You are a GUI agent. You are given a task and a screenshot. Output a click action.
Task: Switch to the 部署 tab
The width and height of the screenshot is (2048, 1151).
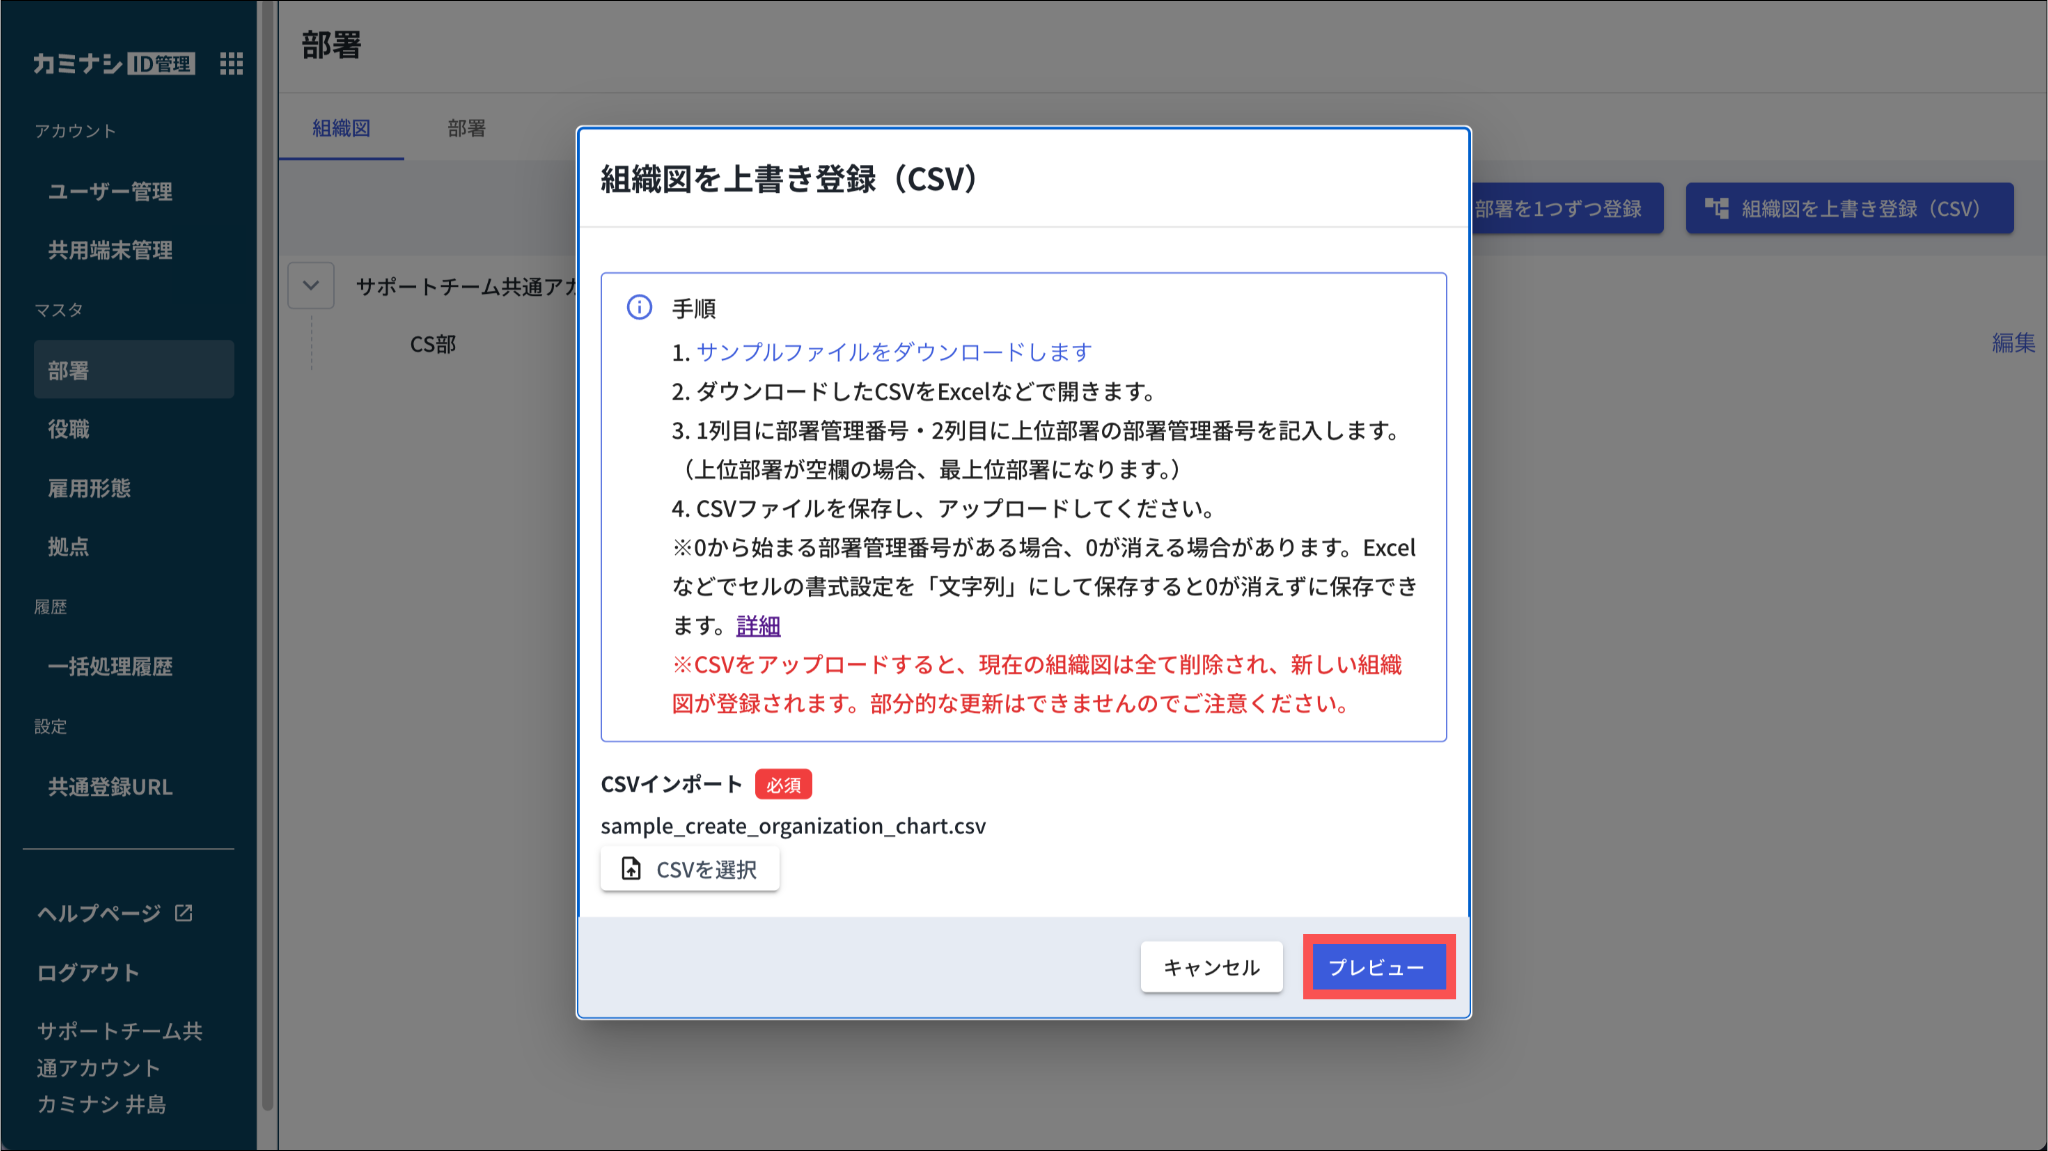click(x=466, y=128)
